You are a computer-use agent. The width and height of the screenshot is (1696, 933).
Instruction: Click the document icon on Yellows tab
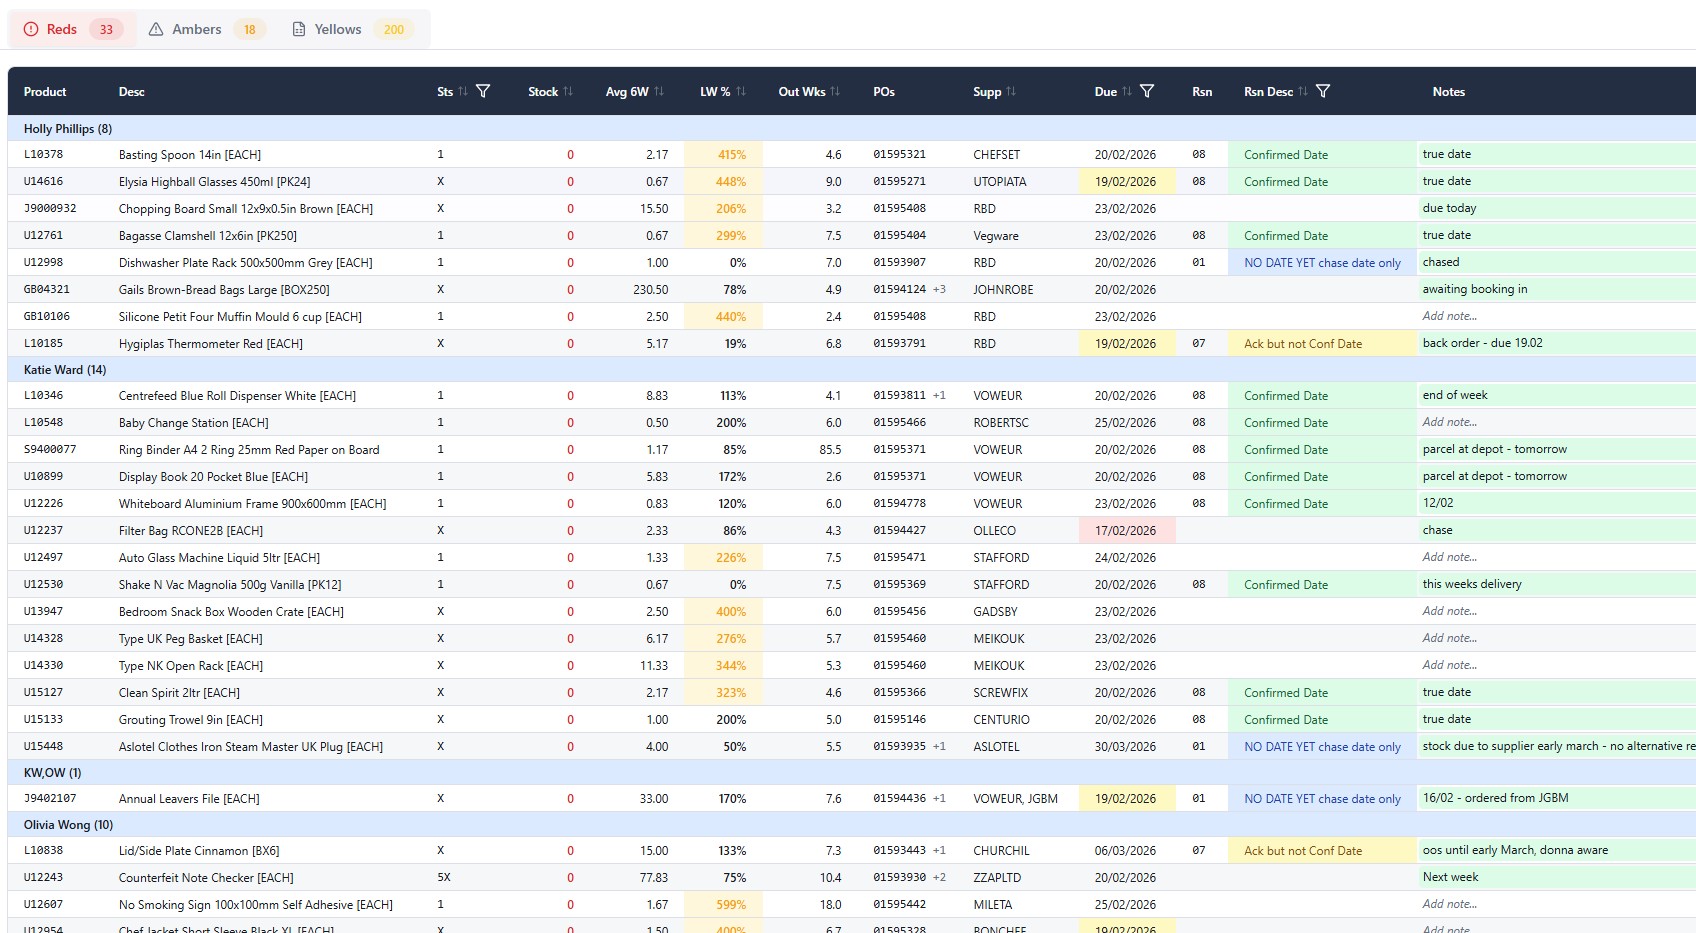coord(299,29)
